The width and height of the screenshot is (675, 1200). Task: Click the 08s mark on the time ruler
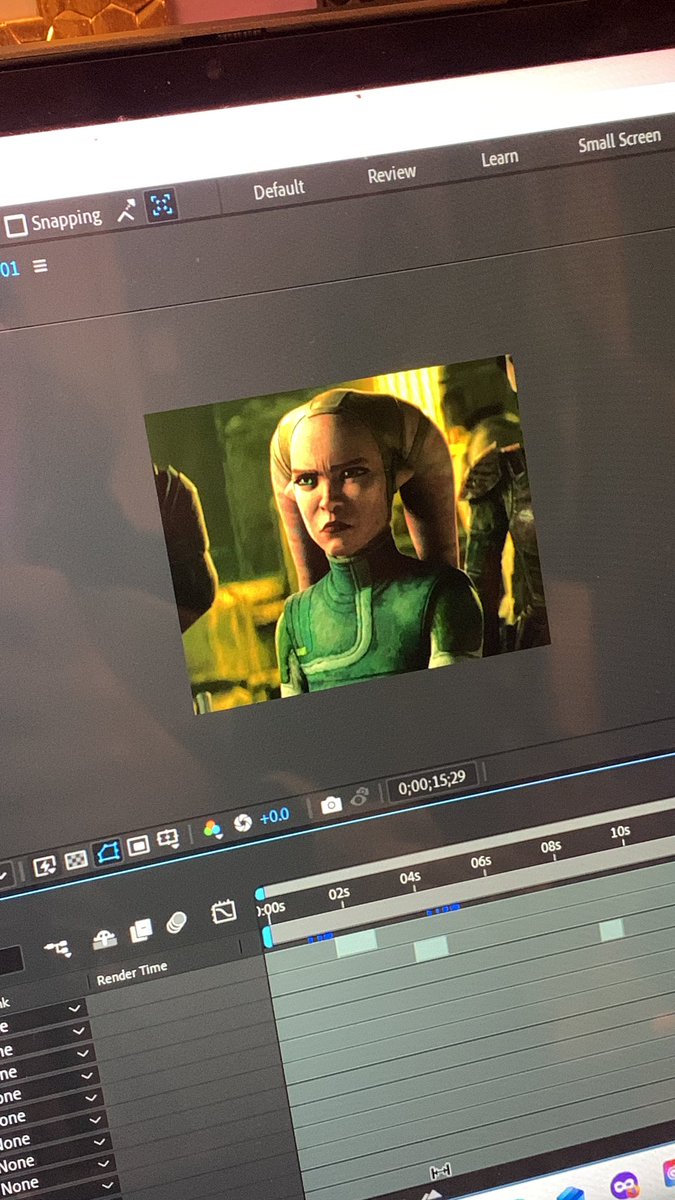tap(551, 846)
